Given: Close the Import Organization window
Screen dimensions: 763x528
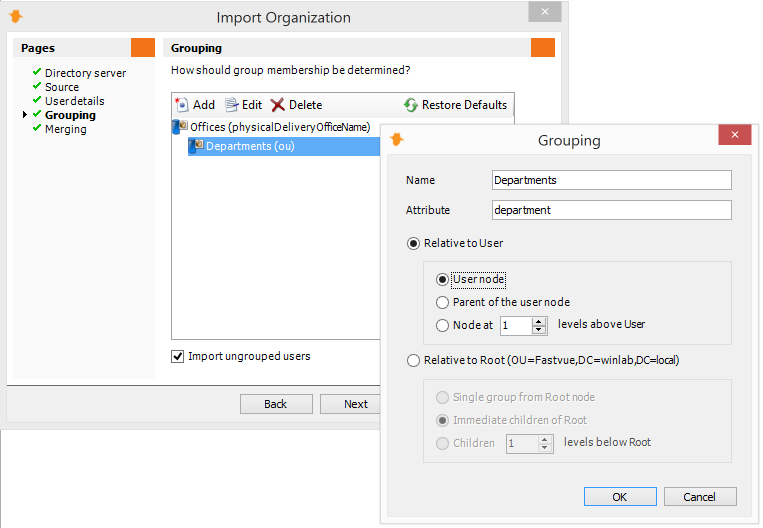Looking at the screenshot, I should (x=545, y=12).
